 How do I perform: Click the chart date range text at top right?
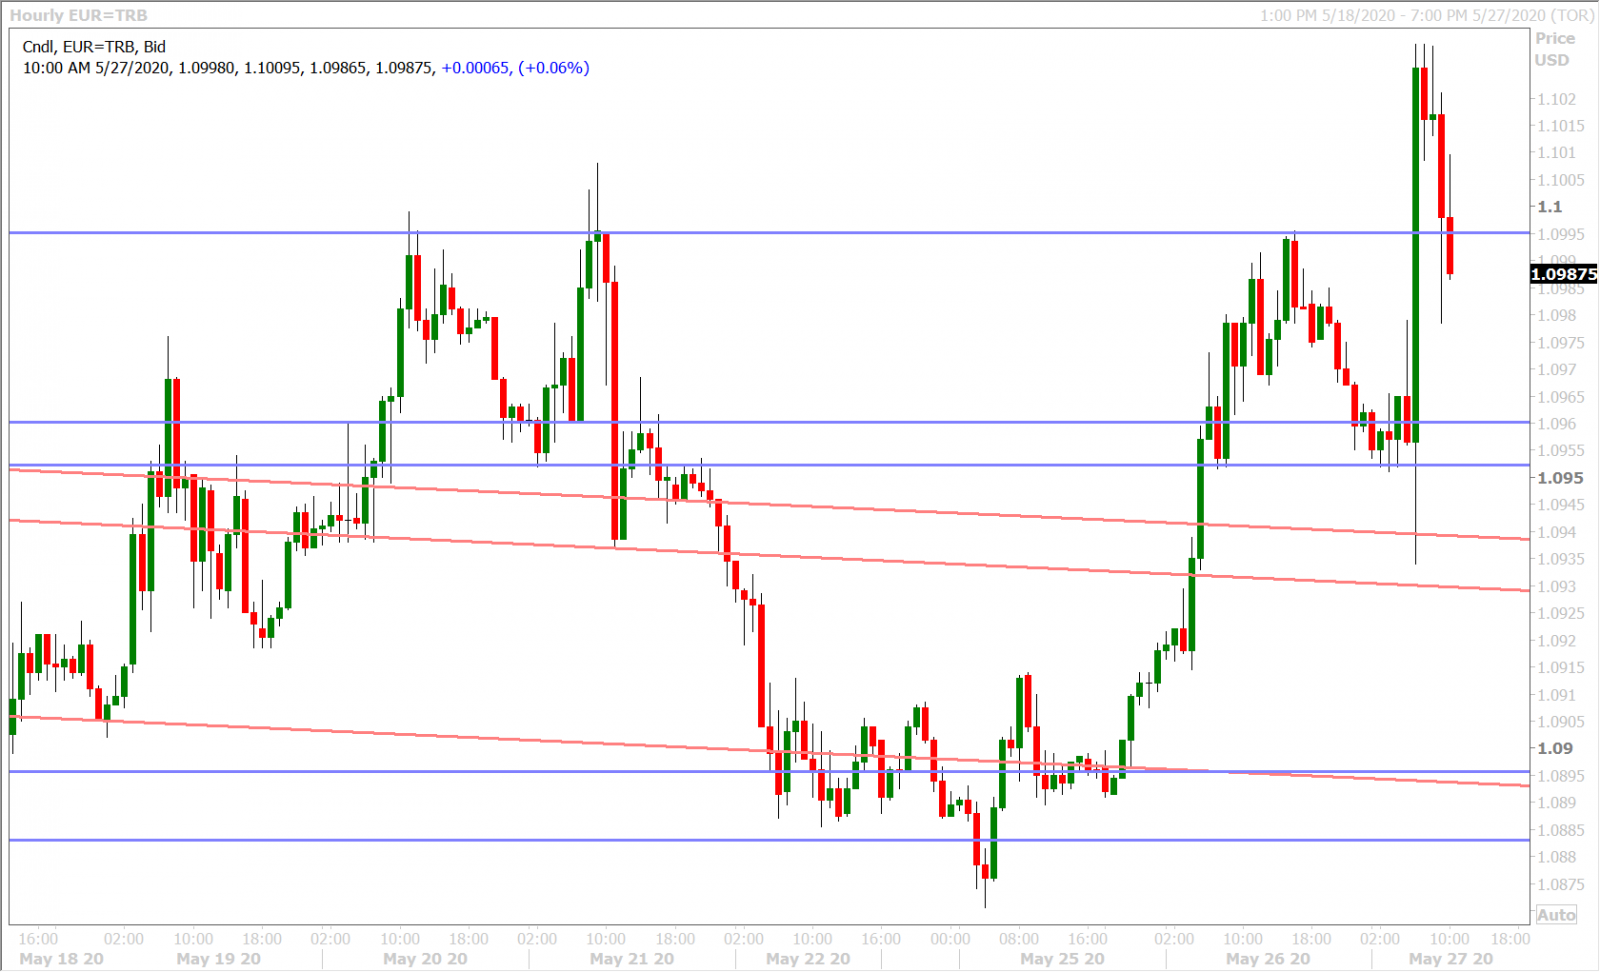1426,15
